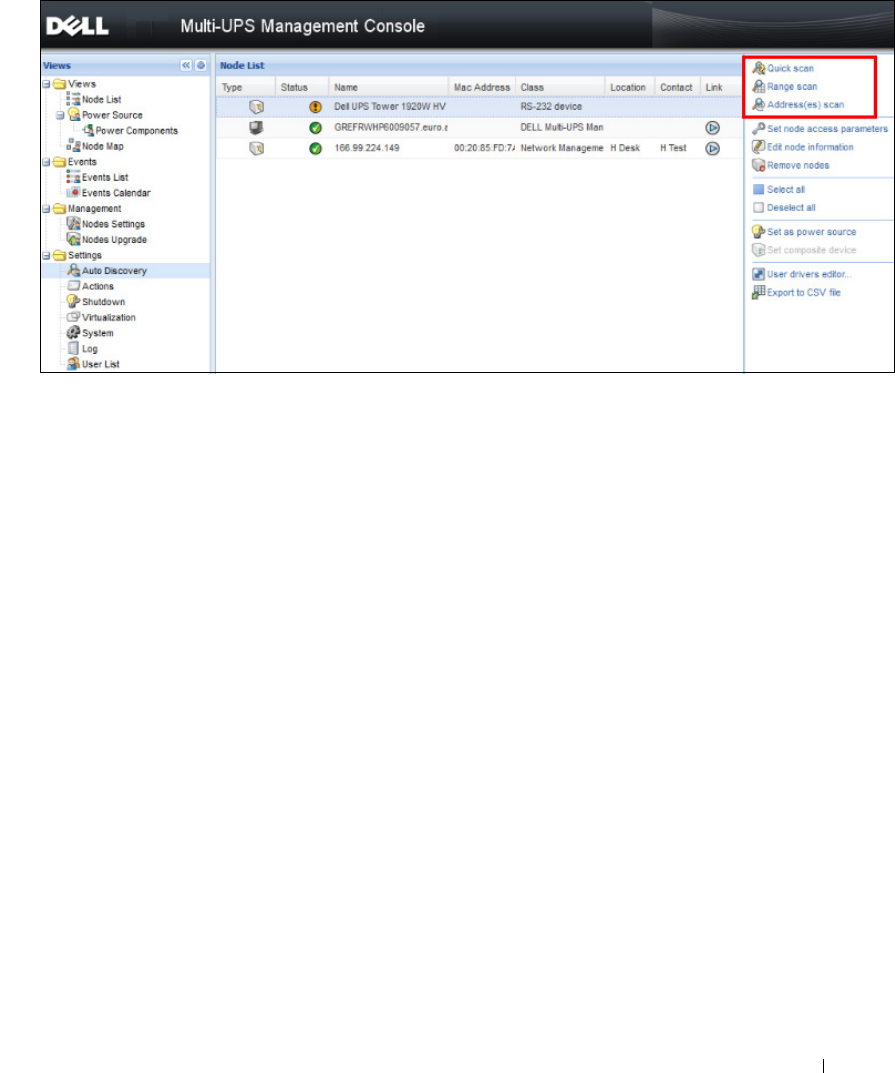Open Nodes Upgrade

(114, 240)
